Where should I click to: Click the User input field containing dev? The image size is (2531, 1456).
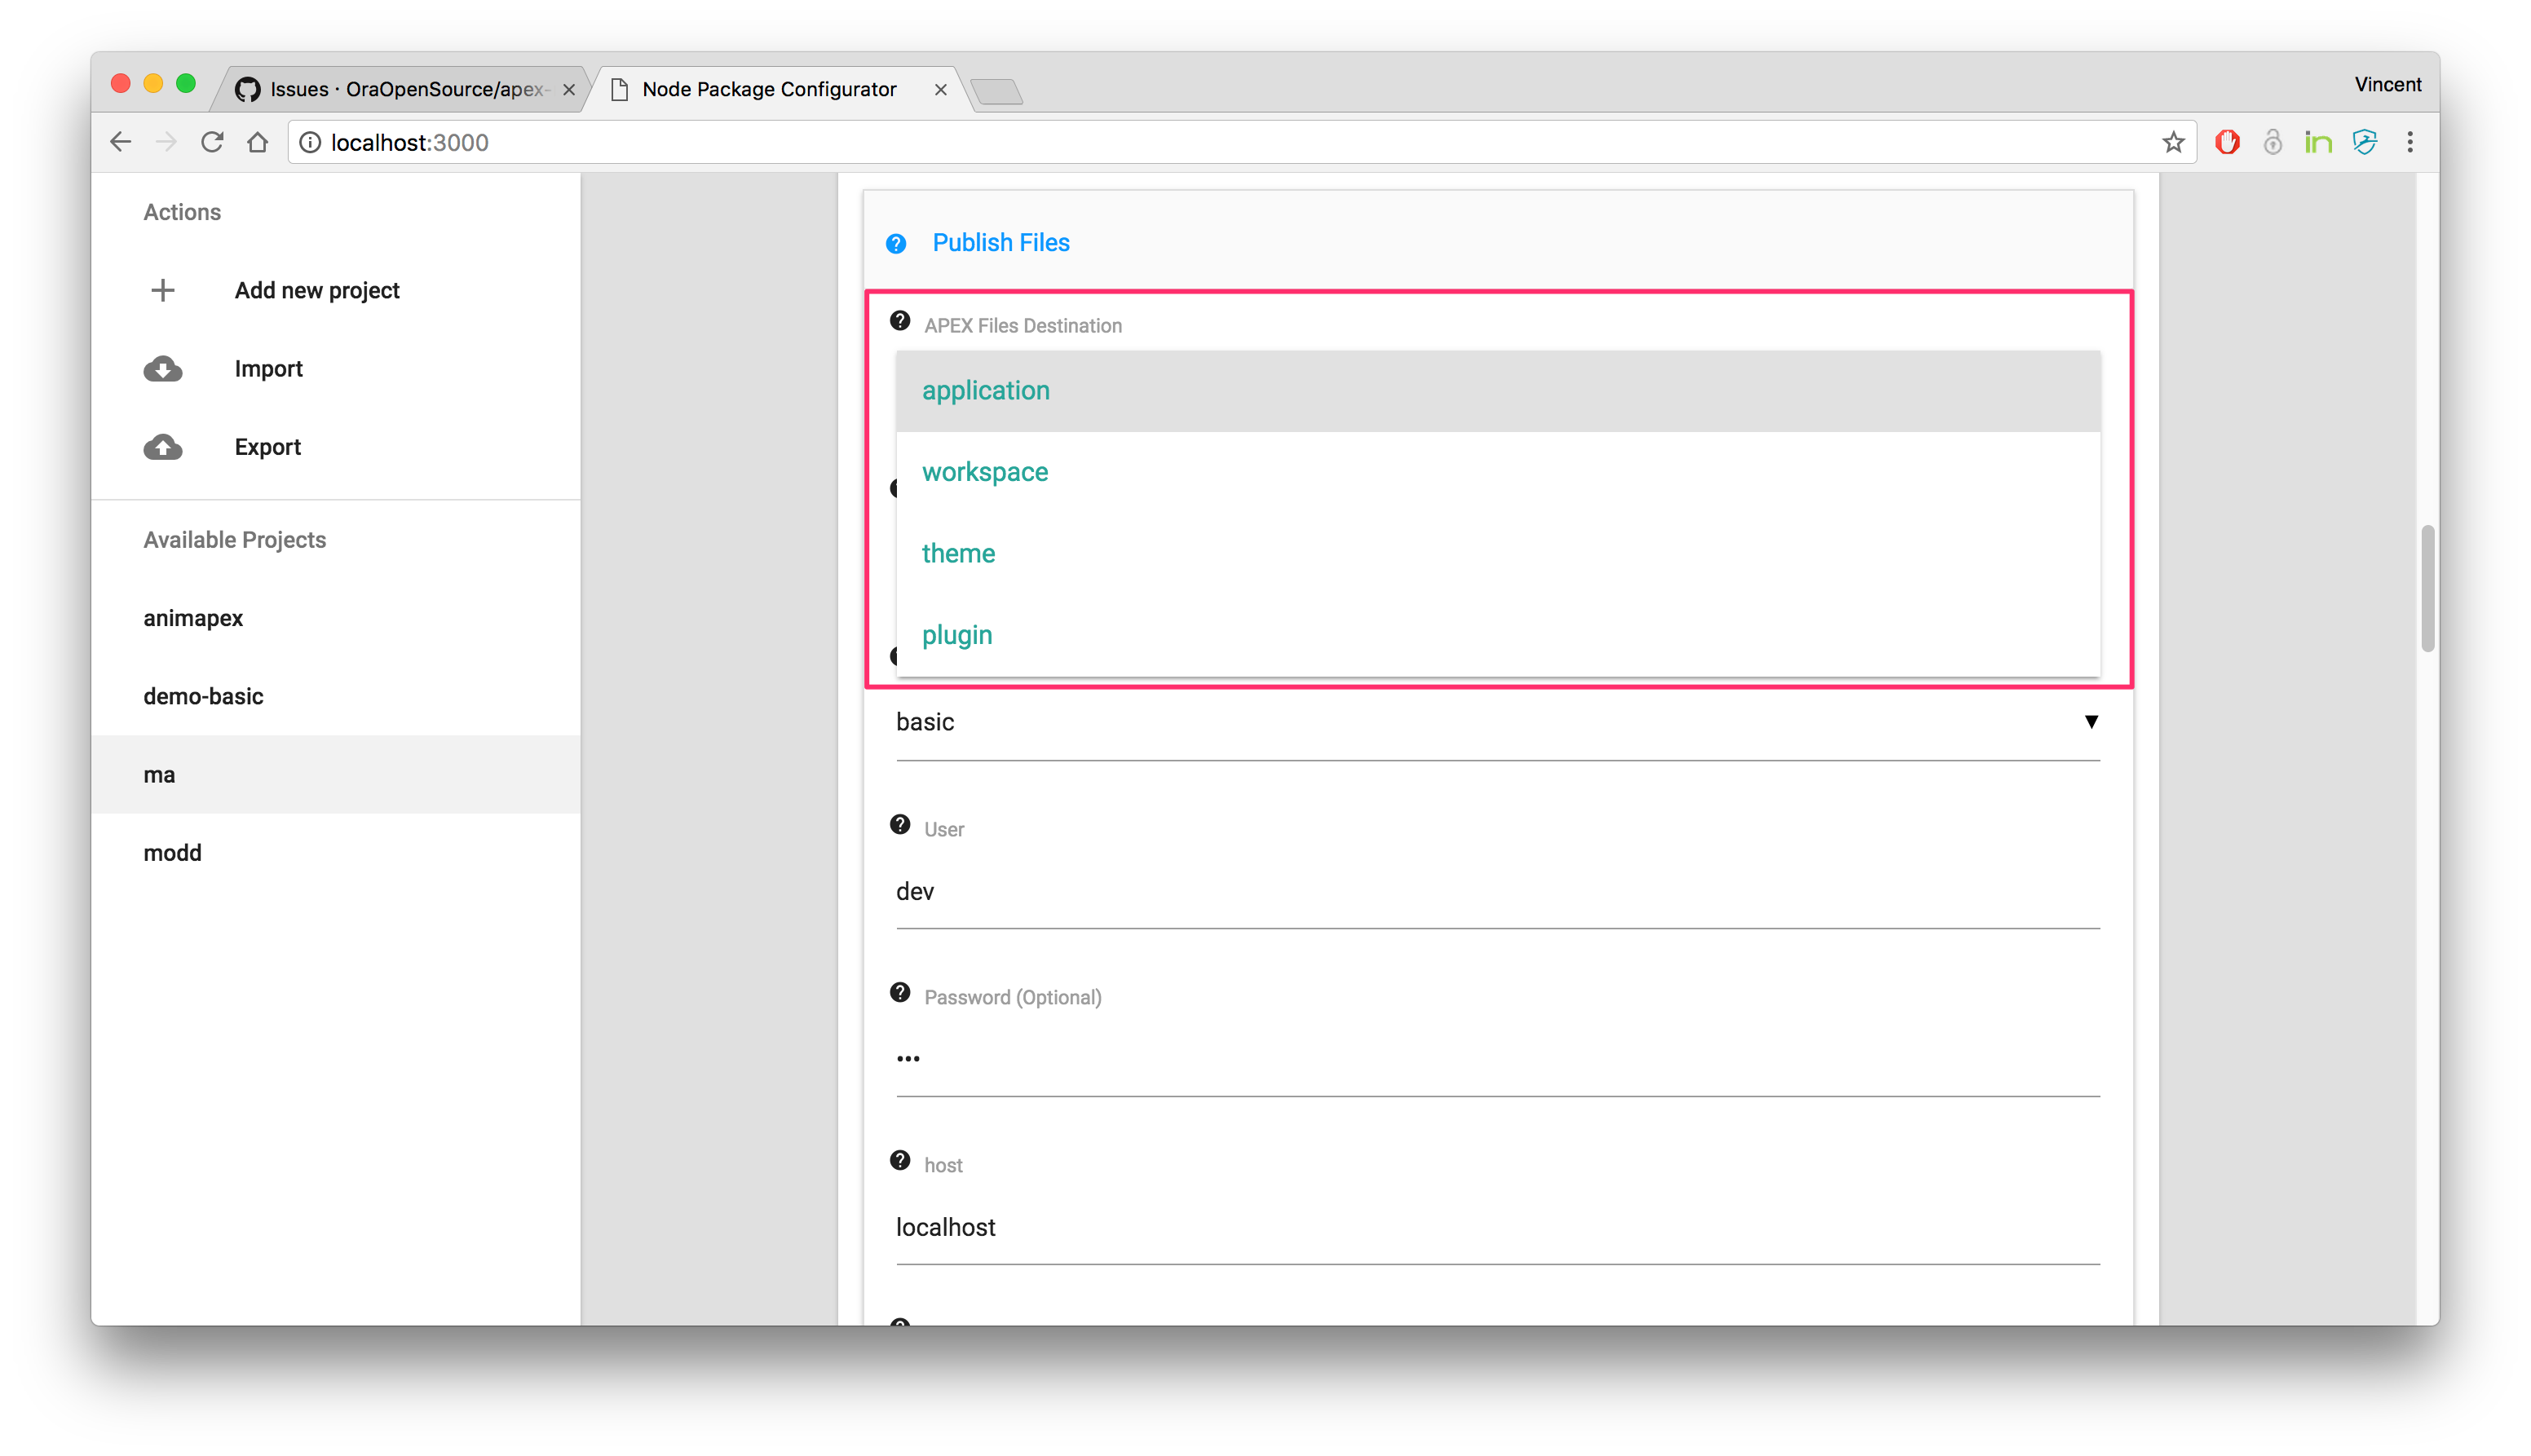pos(1498,892)
